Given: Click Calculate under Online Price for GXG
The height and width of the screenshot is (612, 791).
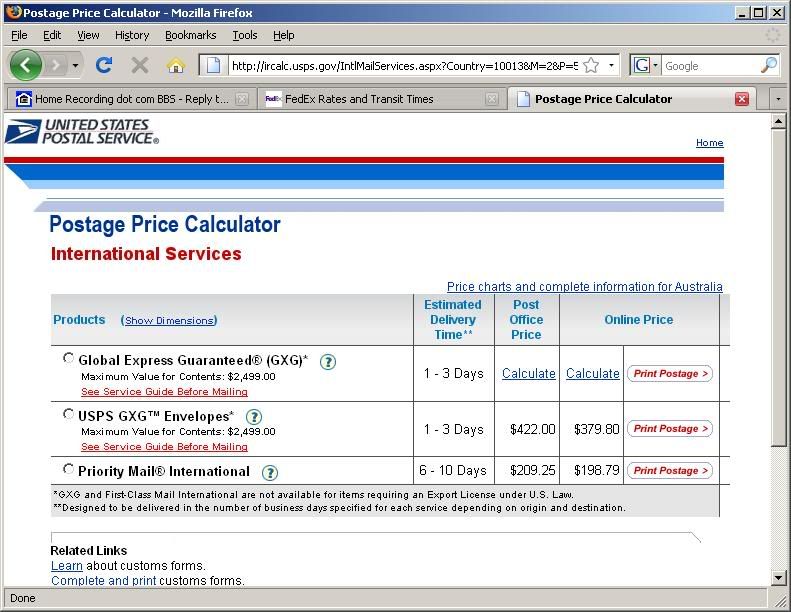Looking at the screenshot, I should point(592,373).
